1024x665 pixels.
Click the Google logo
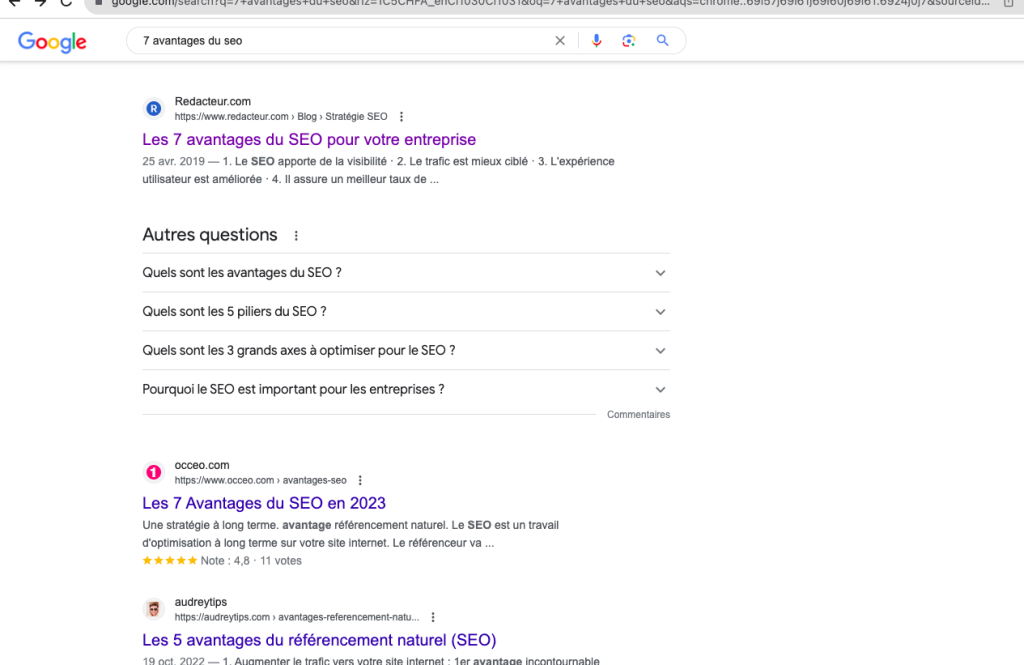point(52,42)
